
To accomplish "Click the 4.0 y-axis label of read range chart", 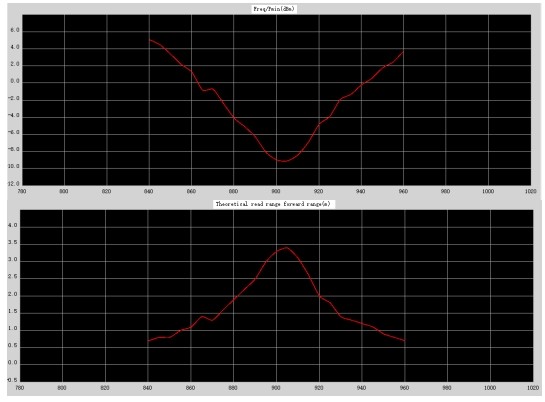I will [13, 225].
